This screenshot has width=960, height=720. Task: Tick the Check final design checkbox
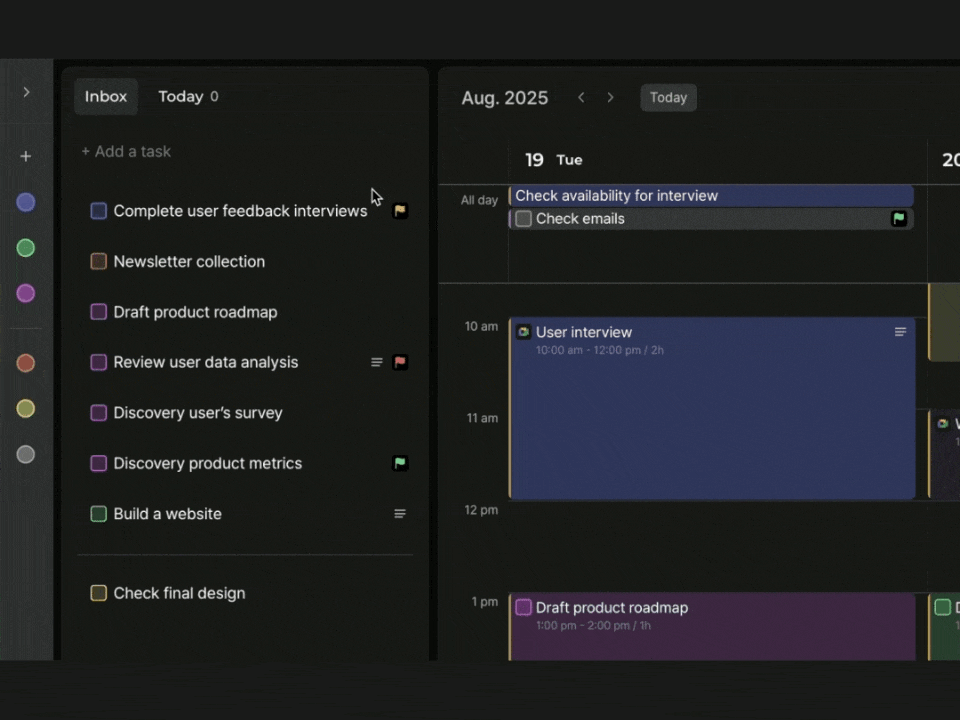(x=98, y=593)
